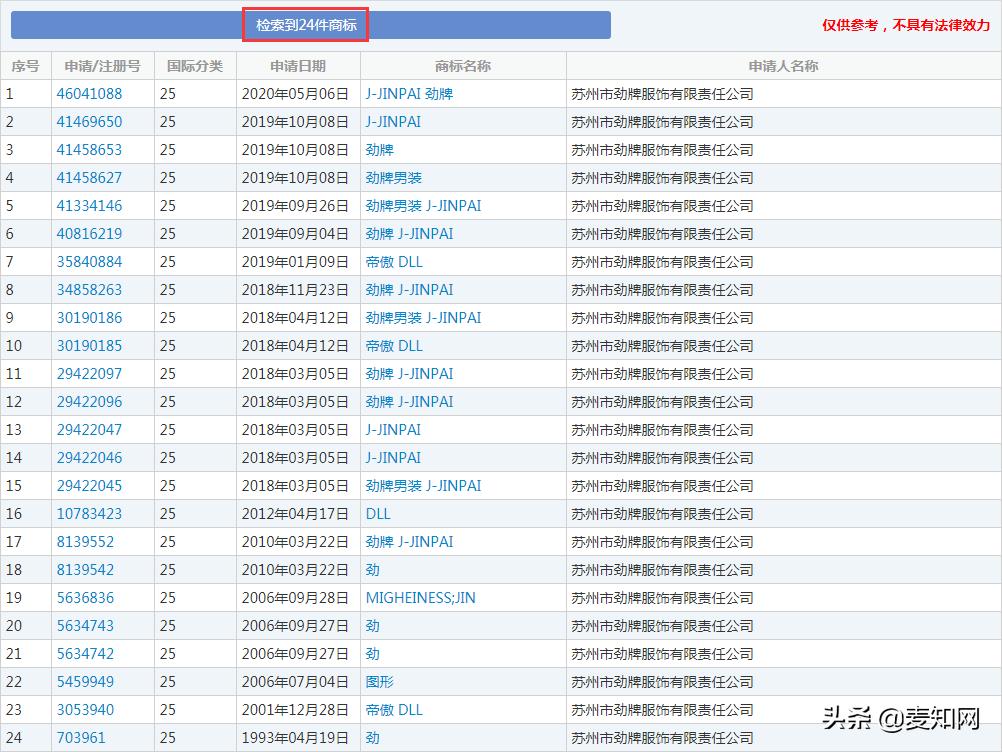Open trademark name 劲牌 in row 3

pos(380,150)
